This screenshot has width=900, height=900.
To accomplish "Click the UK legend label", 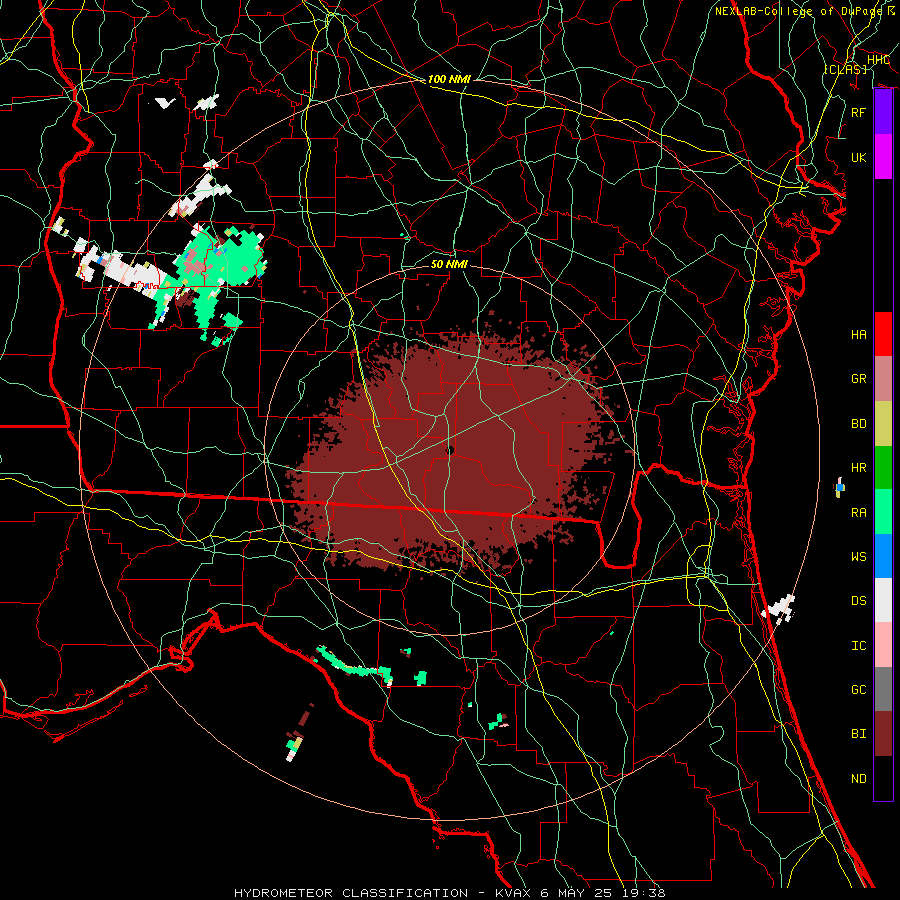I will 859,157.
